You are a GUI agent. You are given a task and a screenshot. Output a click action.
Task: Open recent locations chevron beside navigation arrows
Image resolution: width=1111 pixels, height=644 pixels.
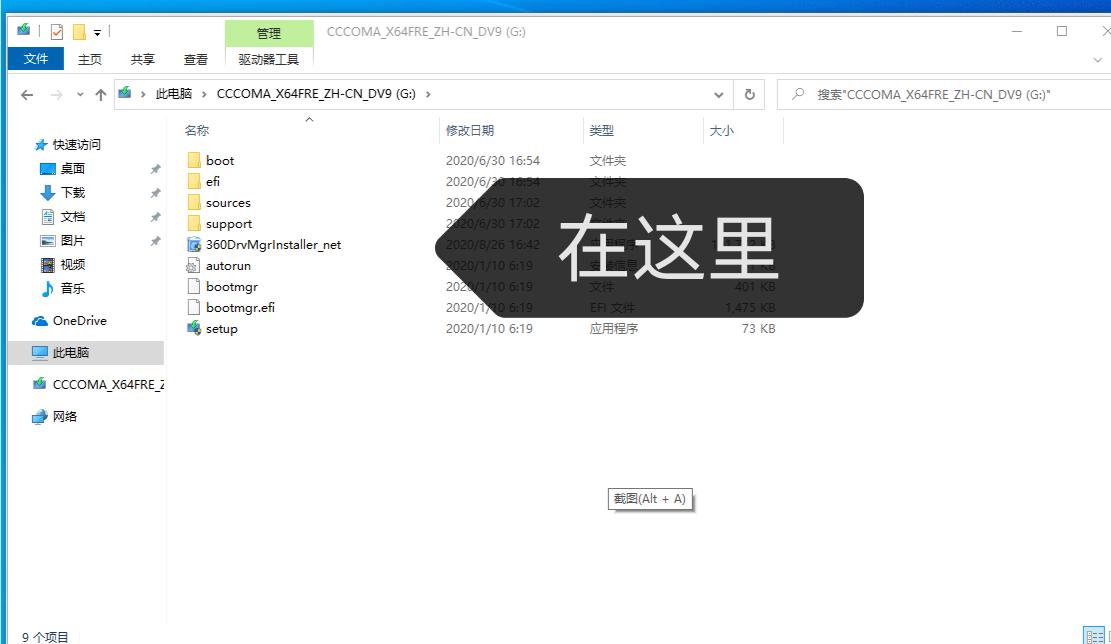[x=80, y=94]
